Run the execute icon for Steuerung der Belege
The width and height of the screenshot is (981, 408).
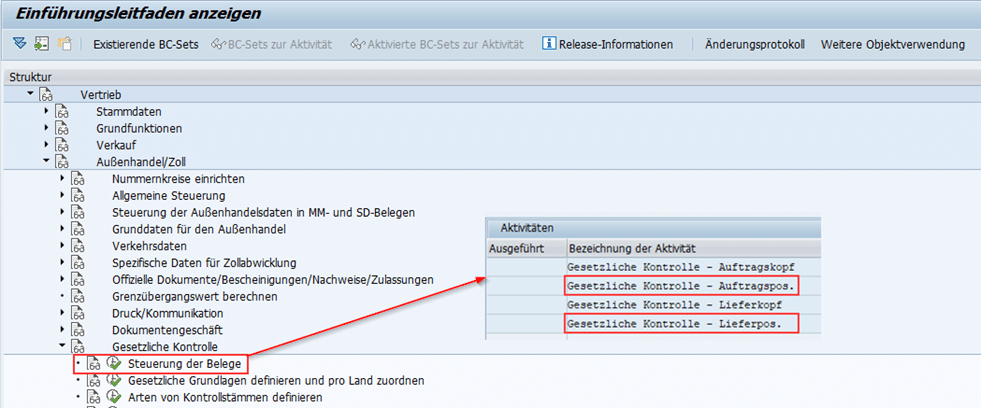pyautogui.click(x=112, y=363)
